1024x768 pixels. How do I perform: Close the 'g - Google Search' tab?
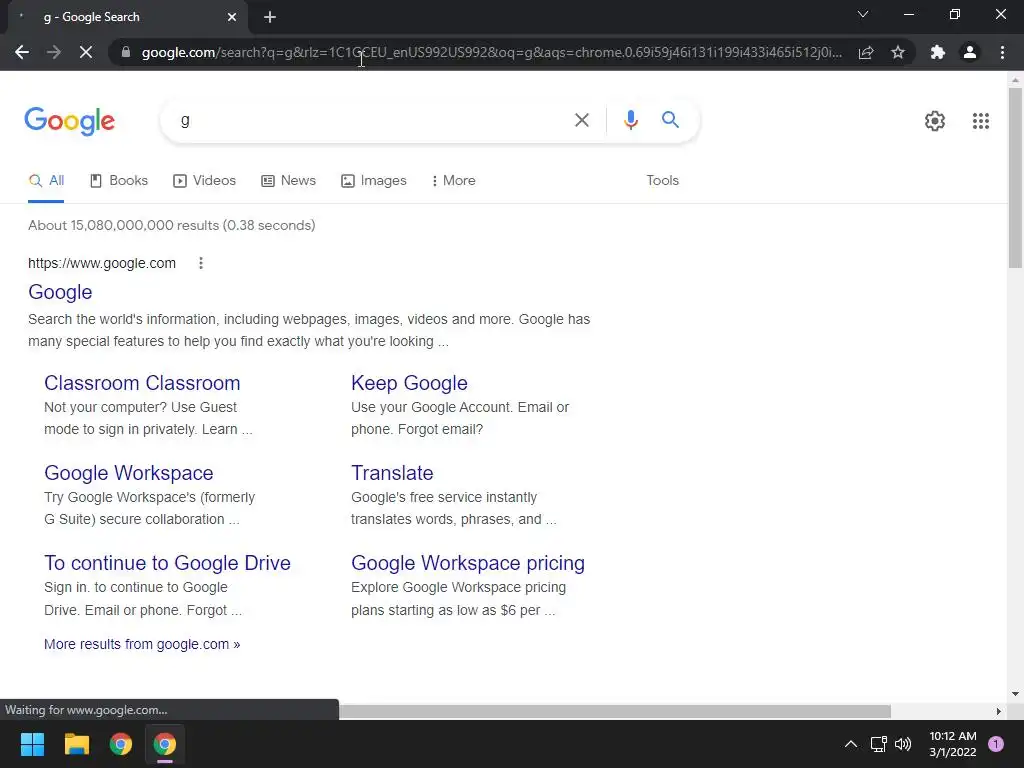[232, 17]
